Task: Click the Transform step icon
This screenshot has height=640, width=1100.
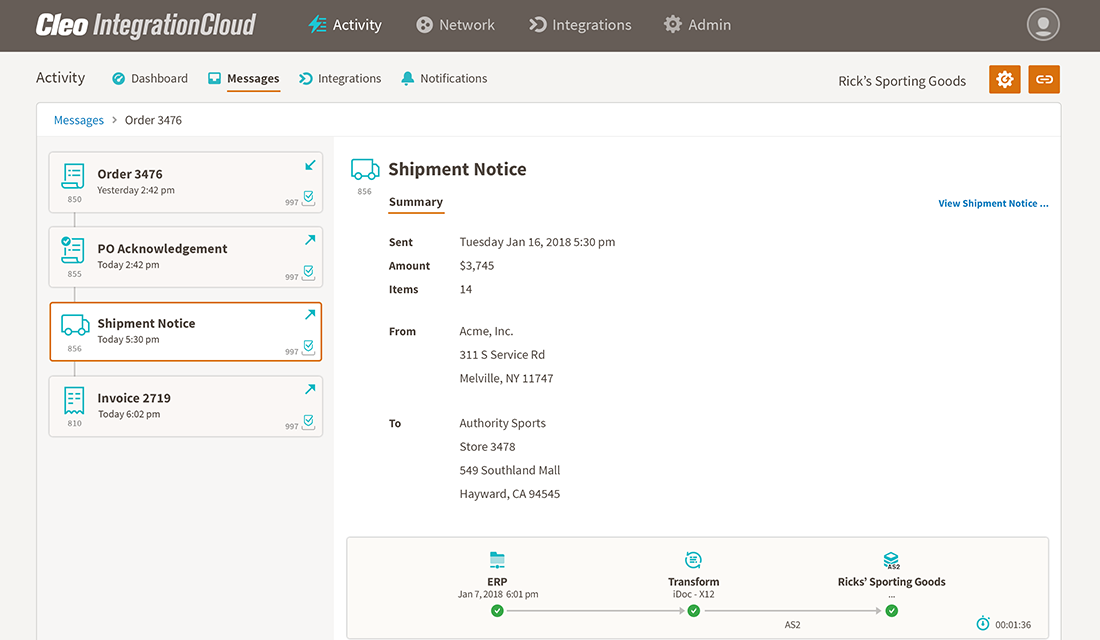Action: tap(693, 560)
